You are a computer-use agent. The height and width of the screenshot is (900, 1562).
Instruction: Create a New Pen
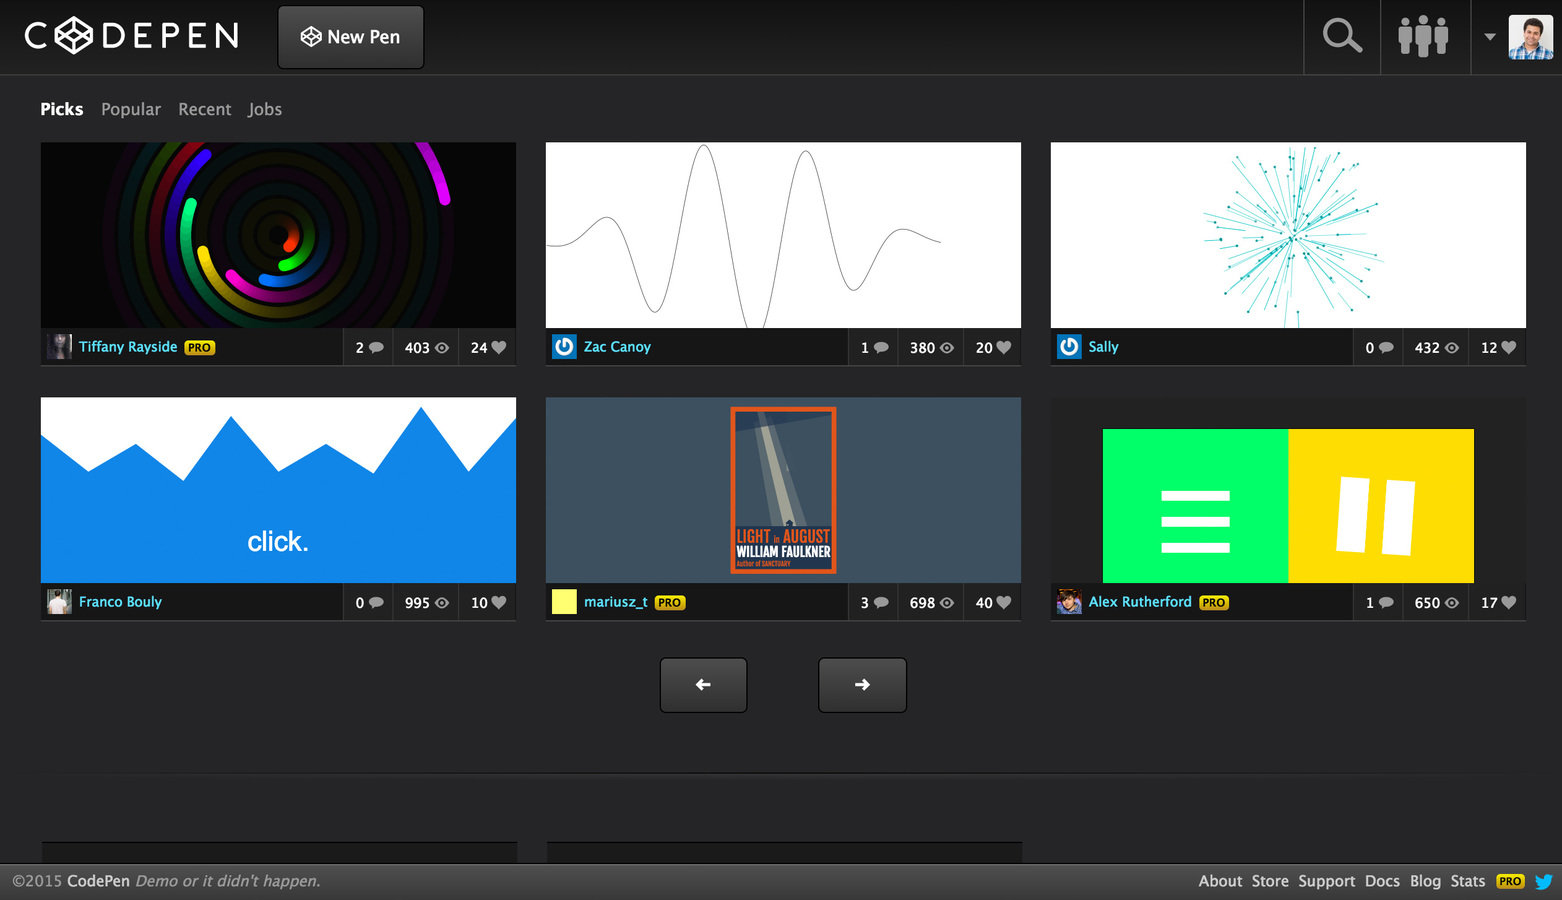click(351, 37)
